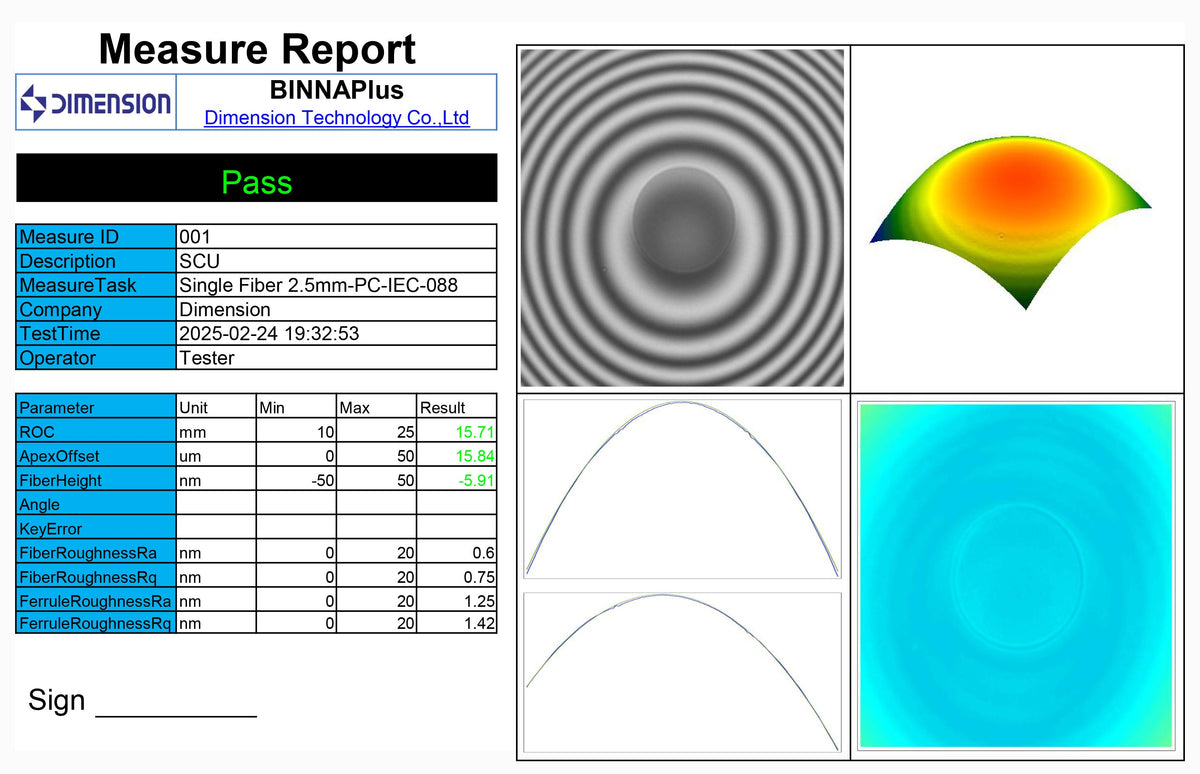This screenshot has width=1200, height=774.
Task: Click the Dimension company logo
Action: [x=96, y=103]
